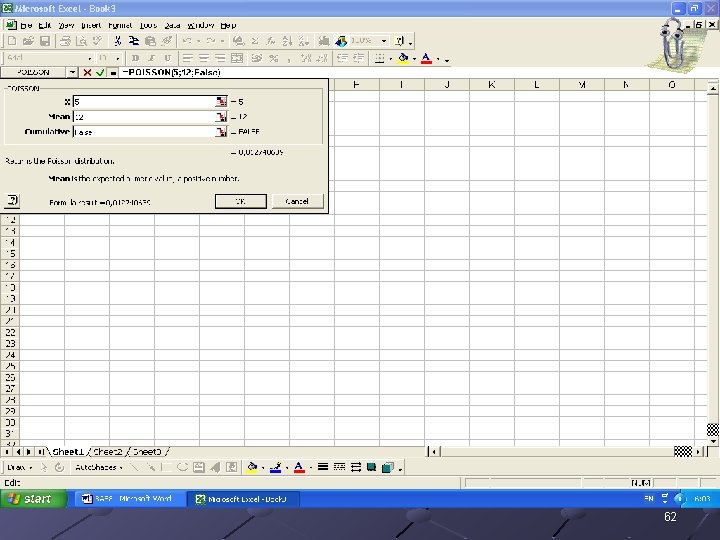Image resolution: width=720 pixels, height=540 pixels.
Task: Click the Paste clipboard icon
Action: click(x=150, y=41)
